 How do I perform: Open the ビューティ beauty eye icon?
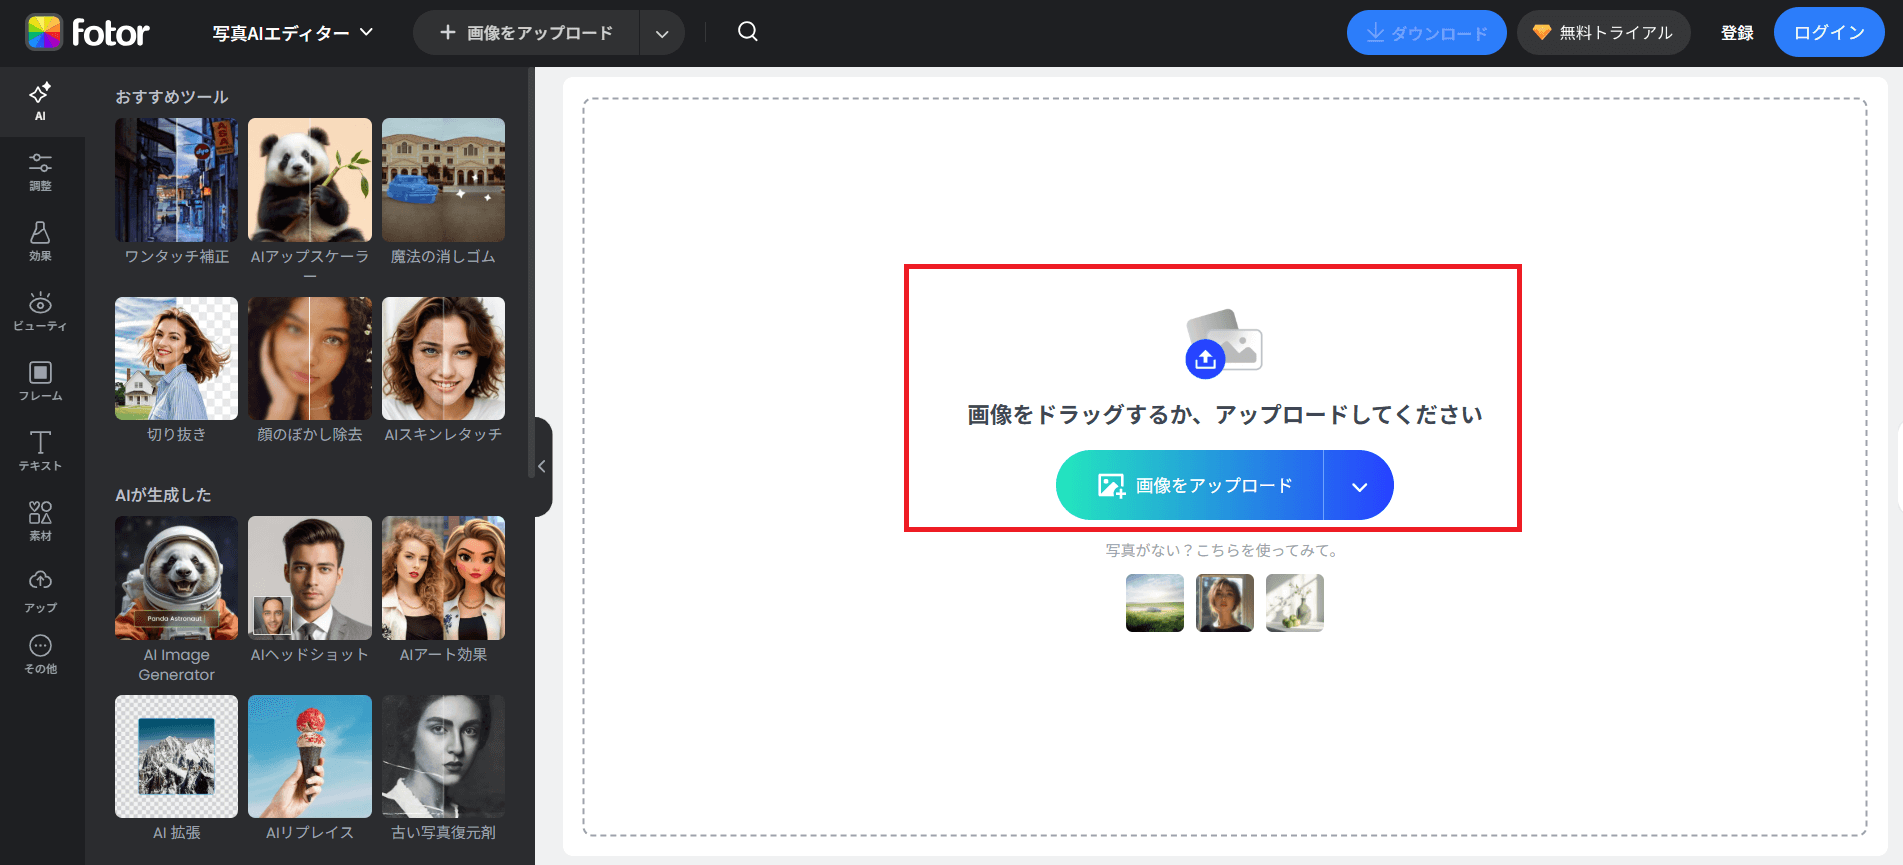[40, 311]
